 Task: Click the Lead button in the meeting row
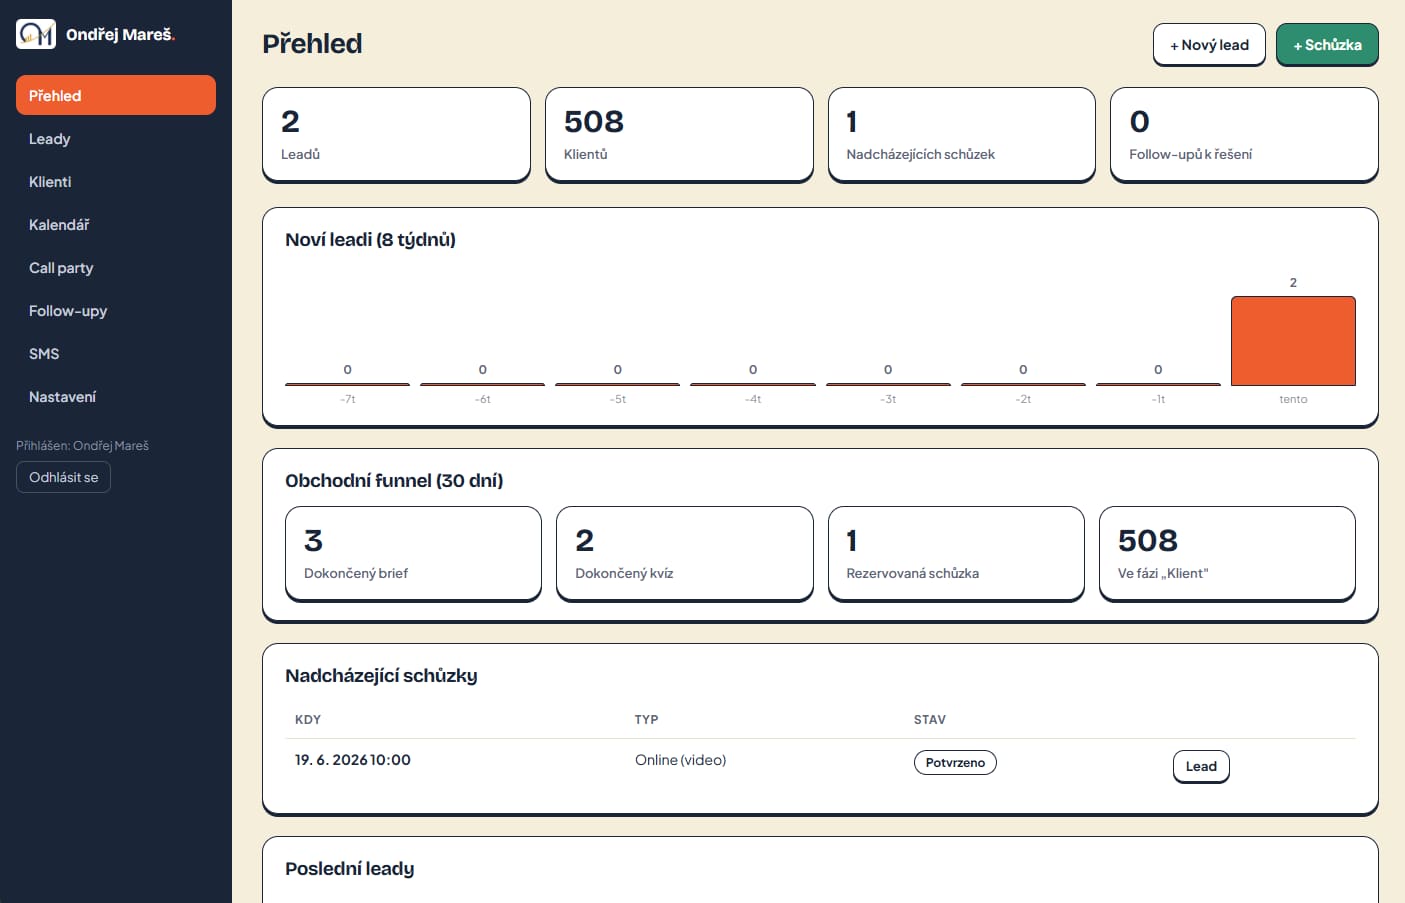point(1201,766)
